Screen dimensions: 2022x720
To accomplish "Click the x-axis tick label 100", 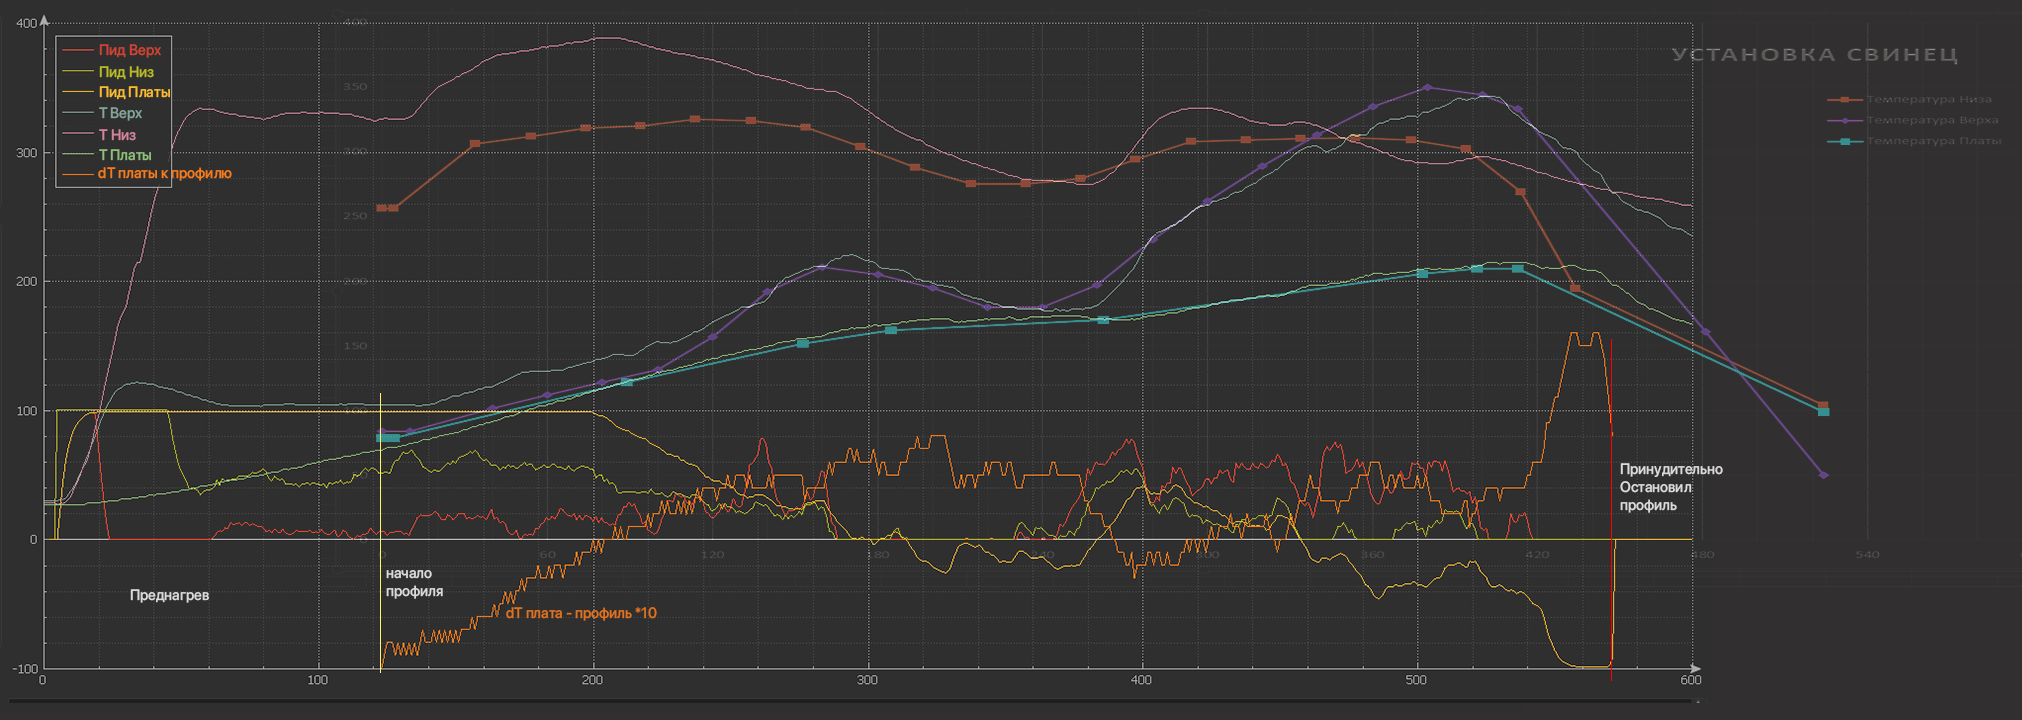I will point(317,680).
